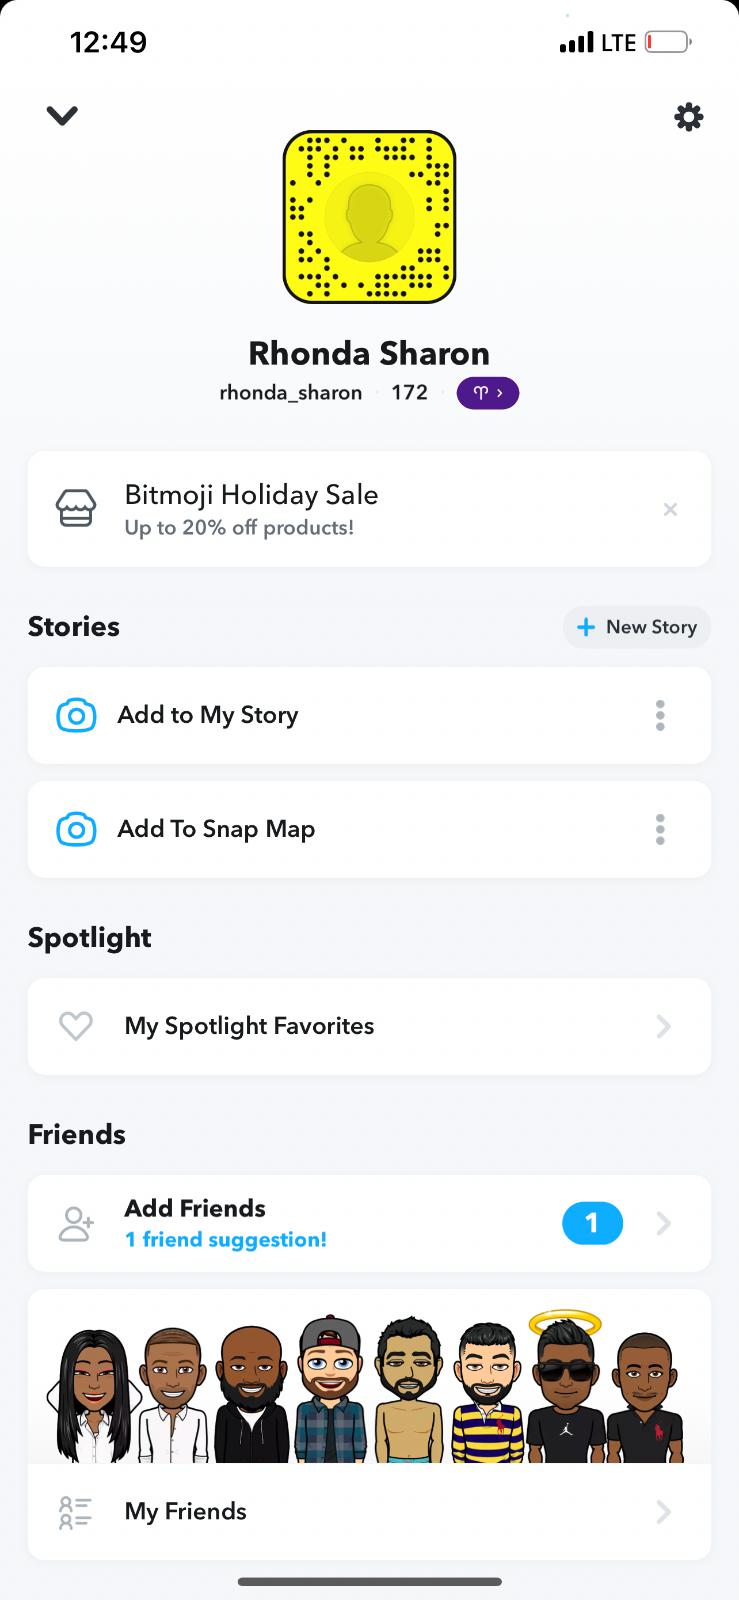
Task: Dismiss the Bitmoji Holiday Sale banner
Action: pos(670,510)
